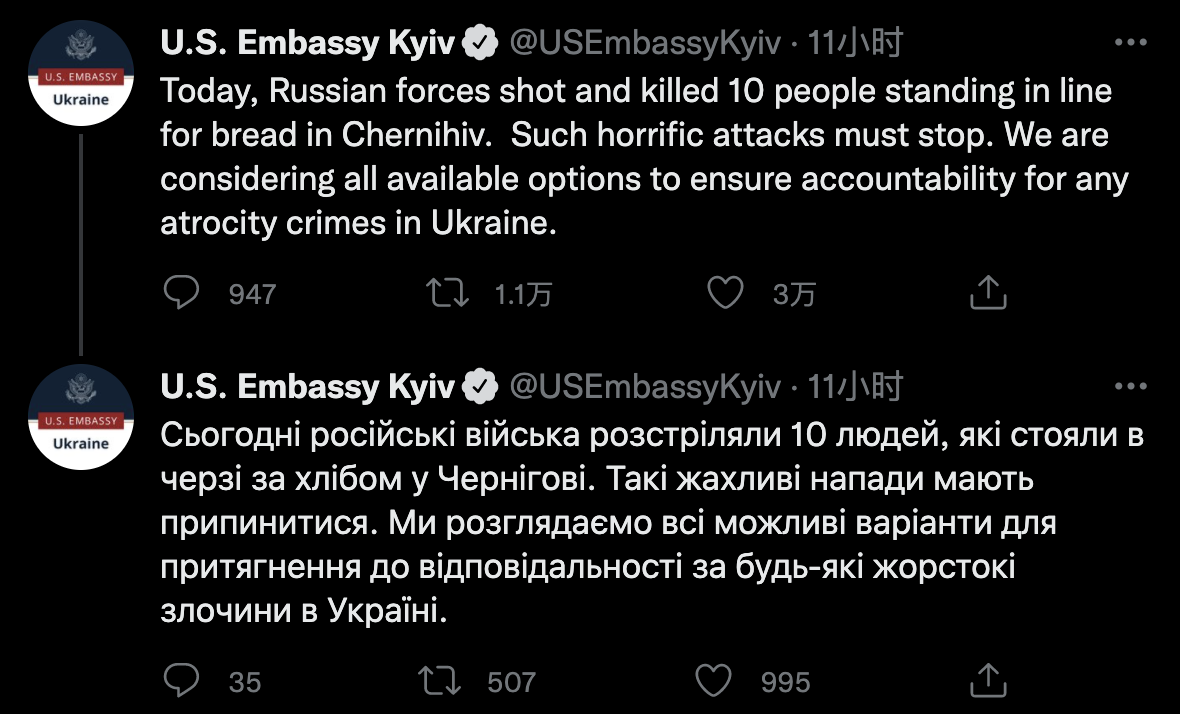
Task: Like the Ukrainian-language tweet
Action: [x=713, y=681]
